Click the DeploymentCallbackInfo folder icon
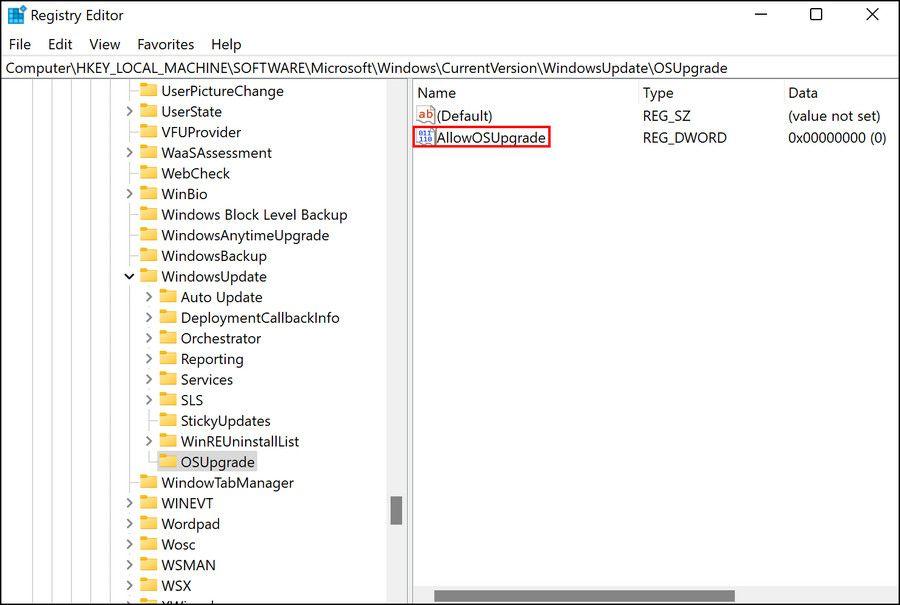This screenshot has height=605, width=900. [168, 317]
